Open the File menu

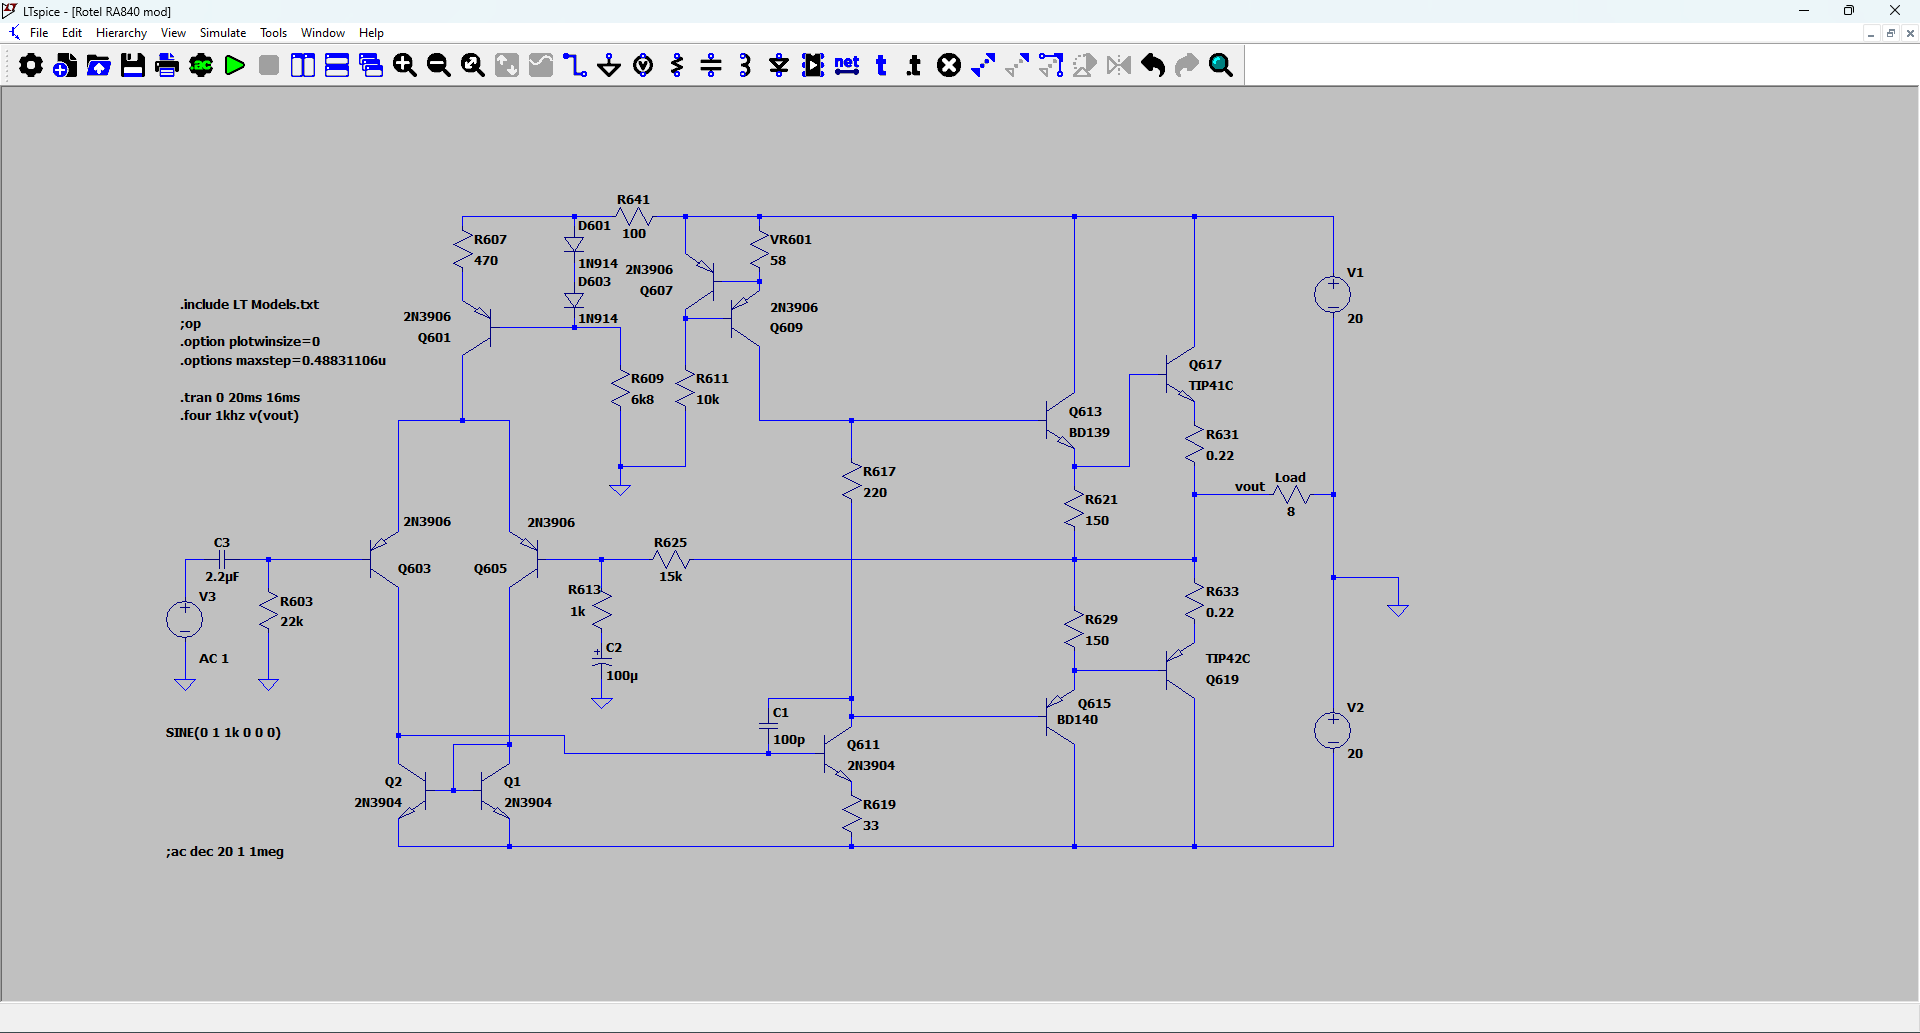point(39,33)
